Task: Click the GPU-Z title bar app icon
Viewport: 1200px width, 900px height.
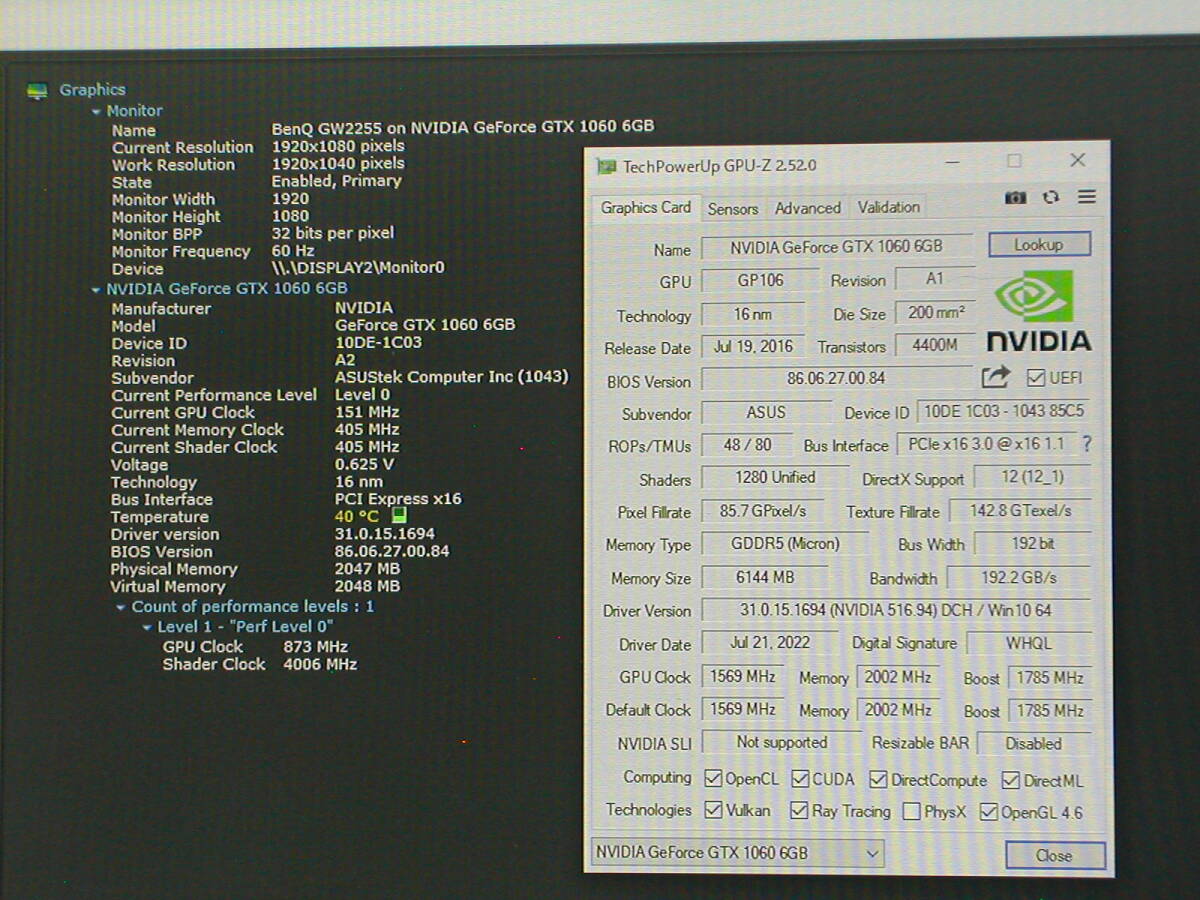Action: 606,166
